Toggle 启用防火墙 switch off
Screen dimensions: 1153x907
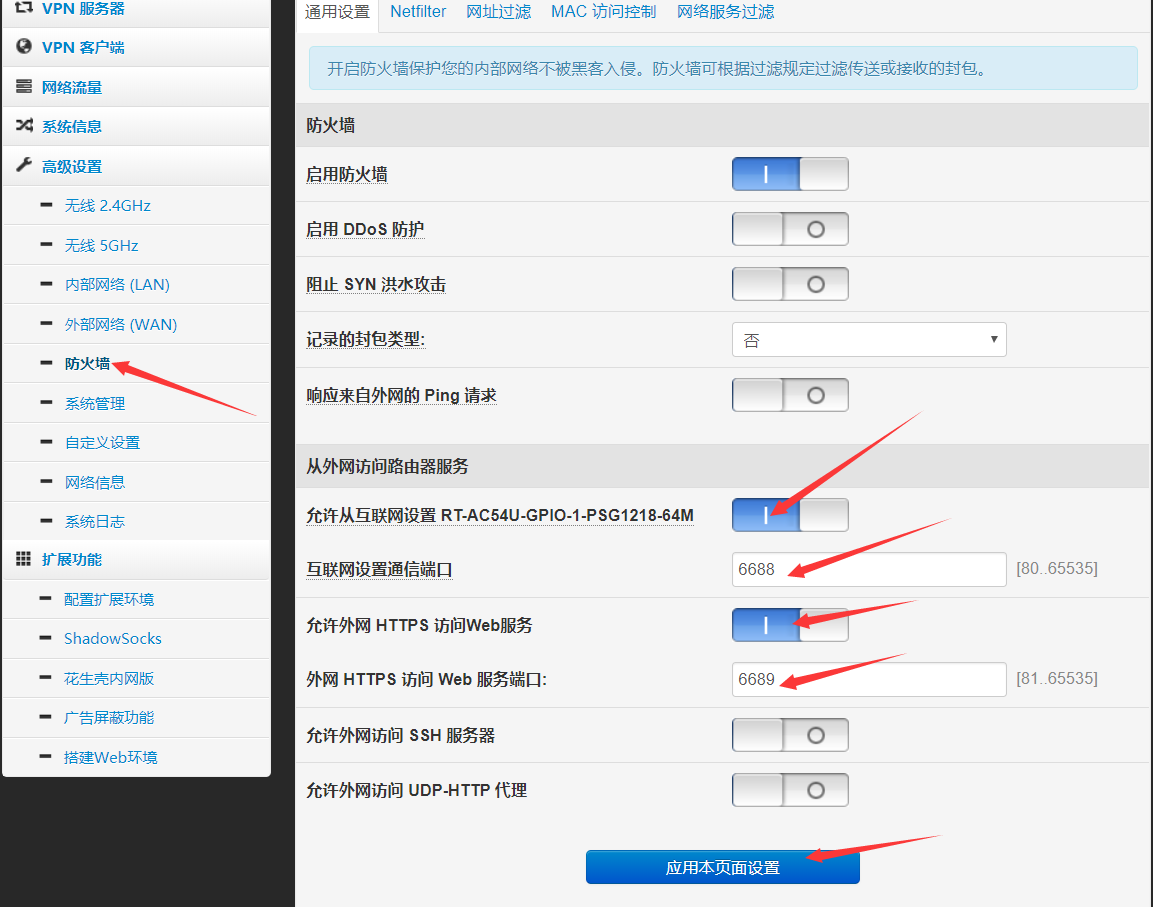pos(790,174)
